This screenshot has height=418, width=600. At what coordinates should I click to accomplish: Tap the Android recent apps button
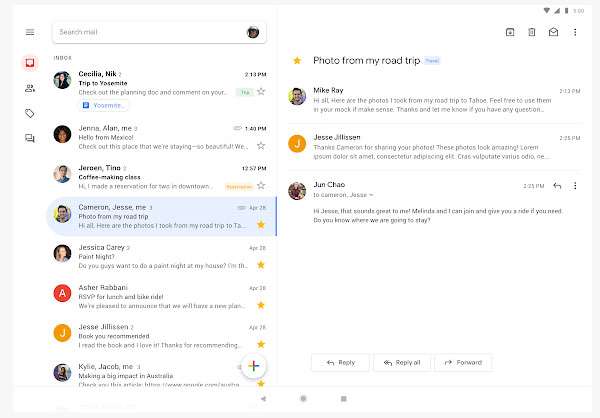[344, 399]
